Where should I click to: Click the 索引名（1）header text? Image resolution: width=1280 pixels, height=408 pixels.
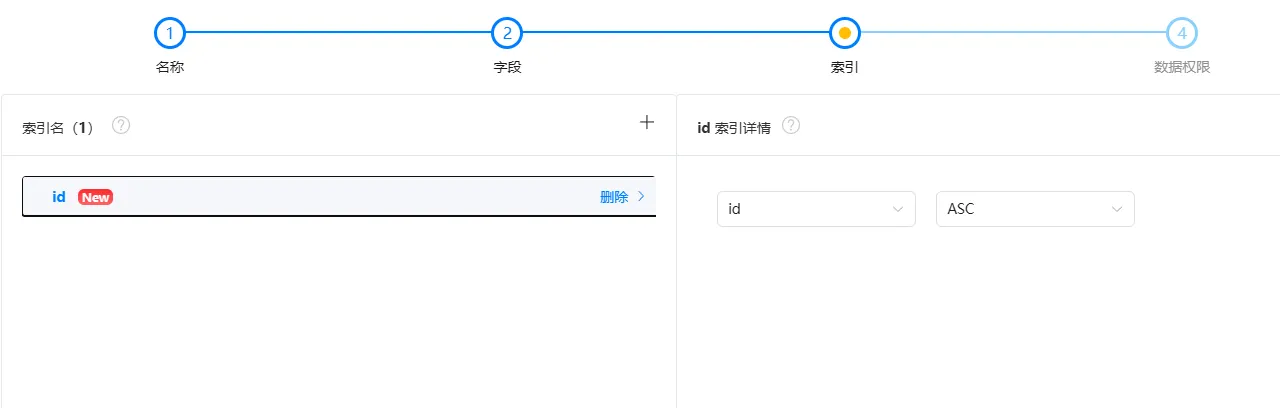[x=57, y=128]
